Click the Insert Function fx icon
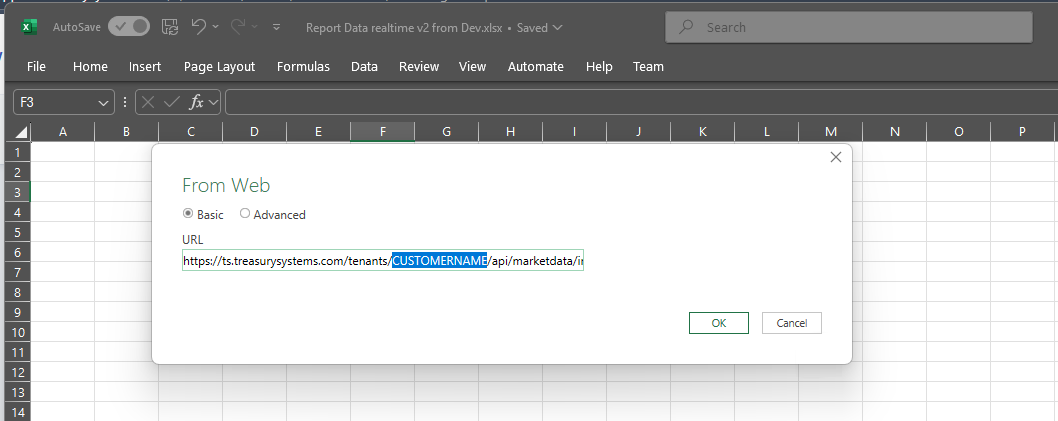This screenshot has width=1058, height=421. tap(196, 103)
